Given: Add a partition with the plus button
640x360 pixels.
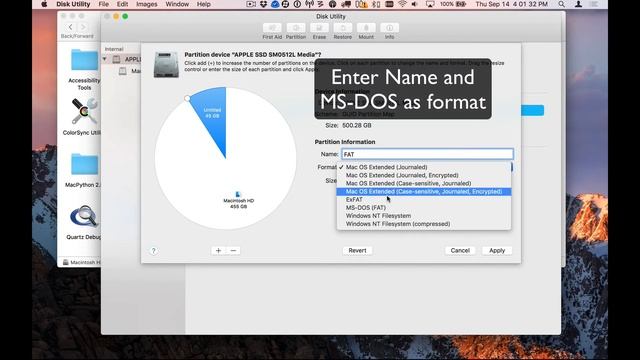Looking at the screenshot, I should [x=218, y=251].
